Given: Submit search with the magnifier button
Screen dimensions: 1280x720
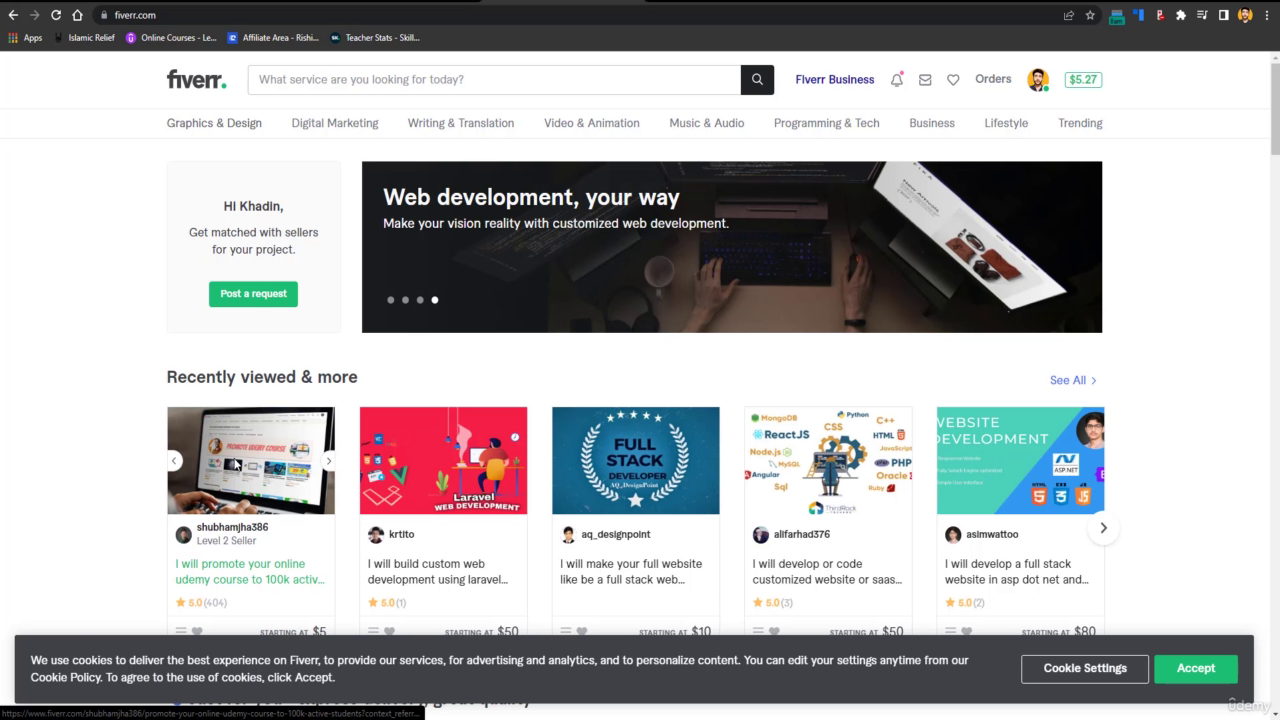Looking at the screenshot, I should pyautogui.click(x=757, y=80).
